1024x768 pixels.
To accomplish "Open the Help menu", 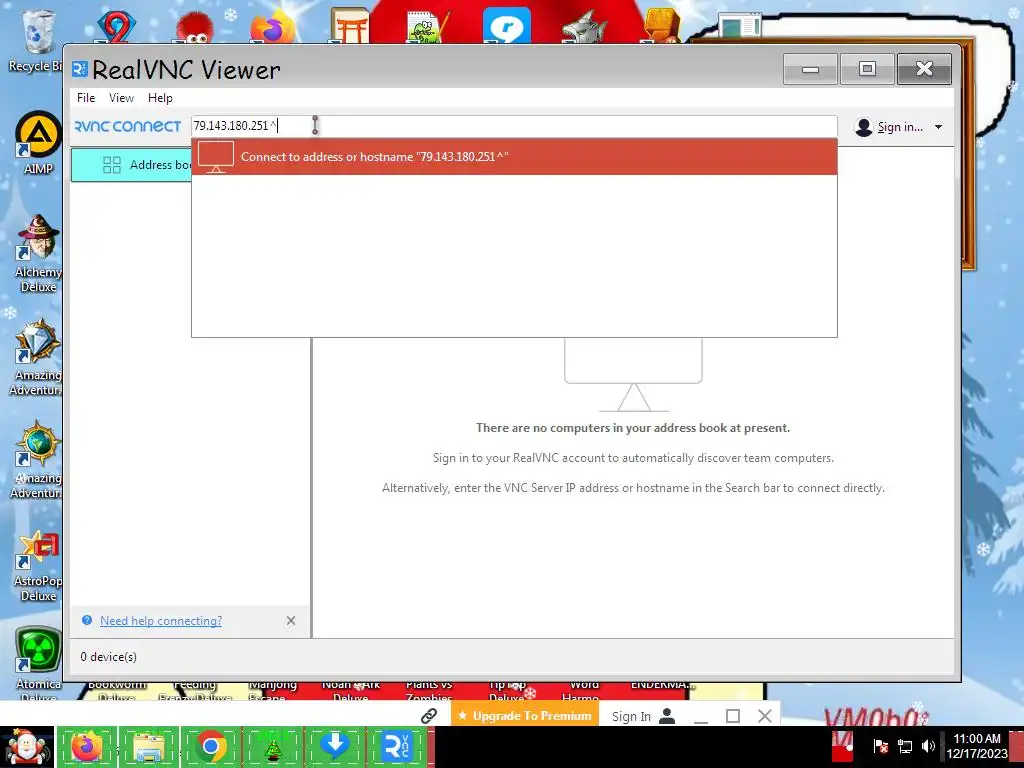I will pos(160,98).
